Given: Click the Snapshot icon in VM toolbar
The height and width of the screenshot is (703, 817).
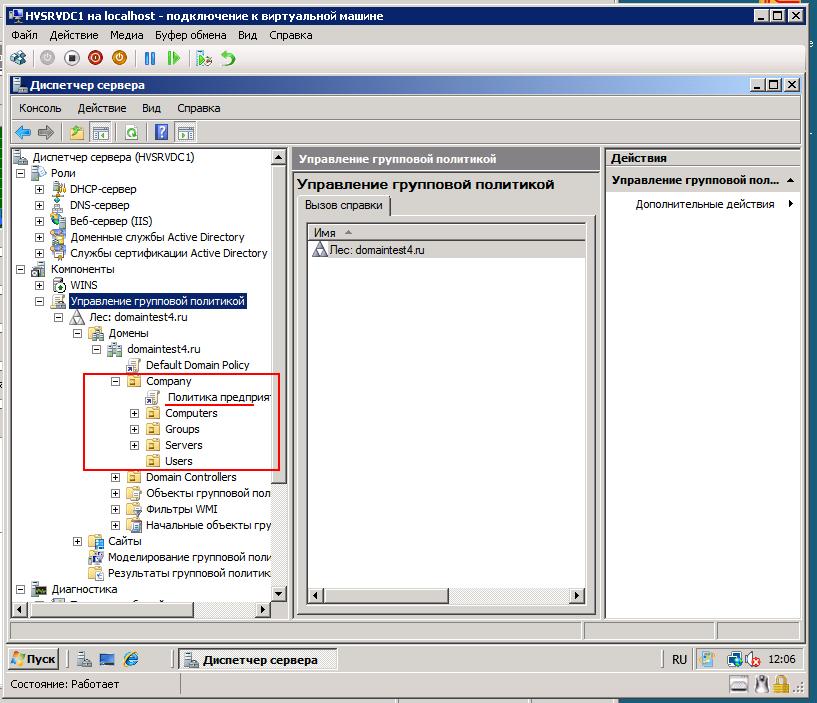Looking at the screenshot, I should pyautogui.click(x=204, y=58).
